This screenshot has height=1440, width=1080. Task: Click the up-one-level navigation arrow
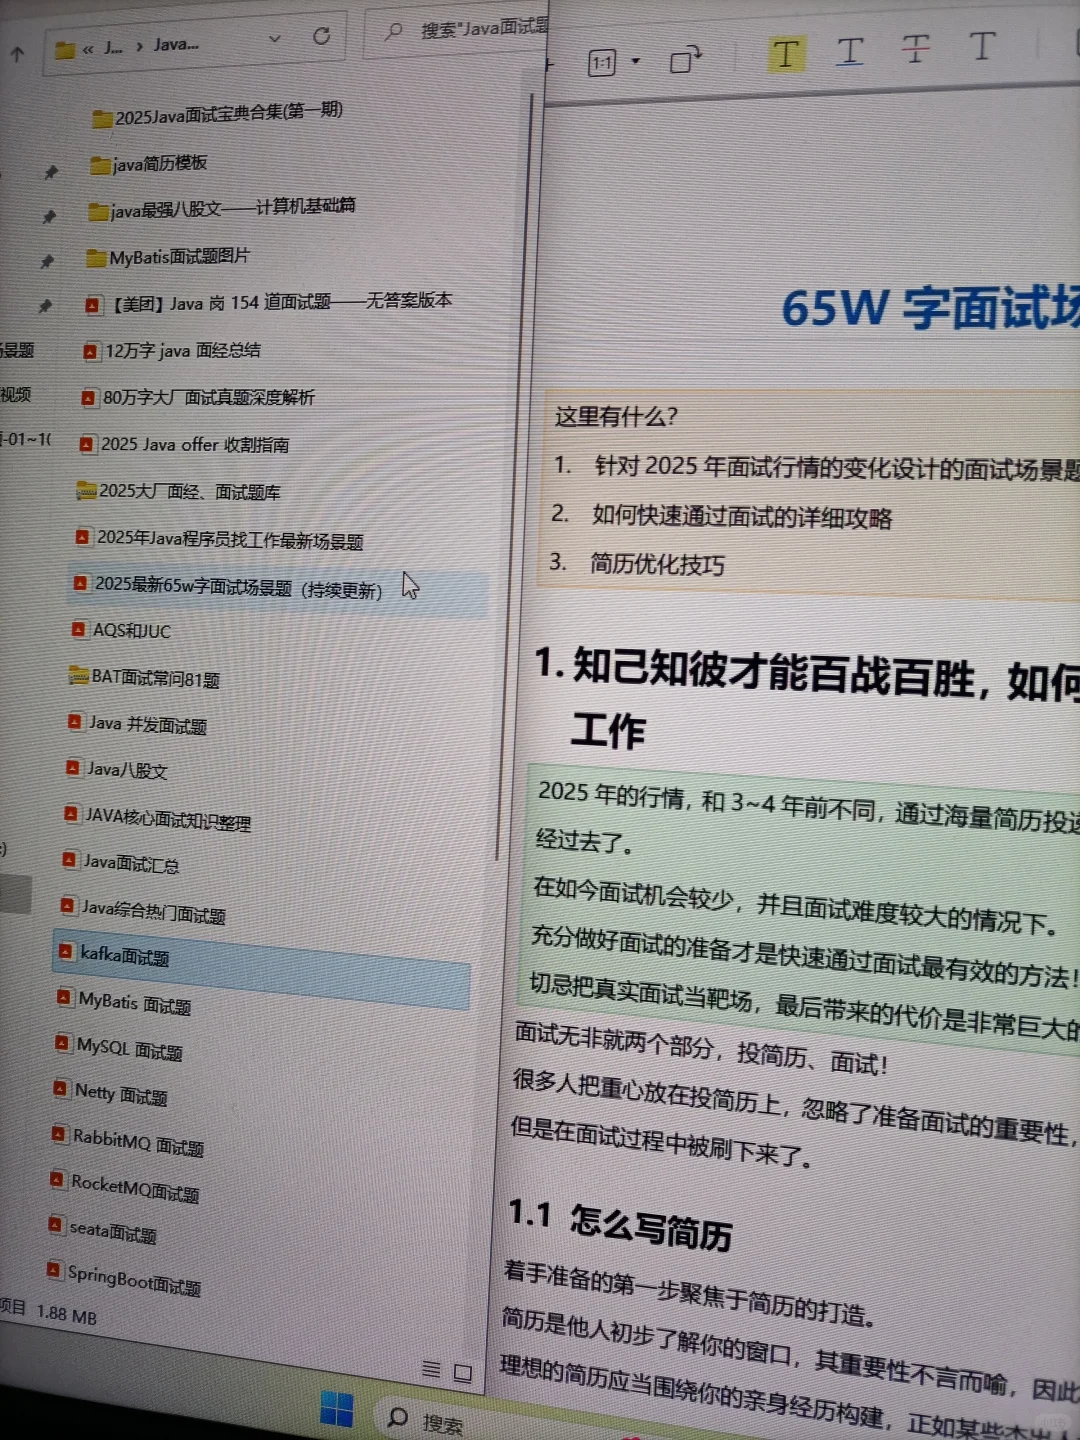click(x=17, y=53)
